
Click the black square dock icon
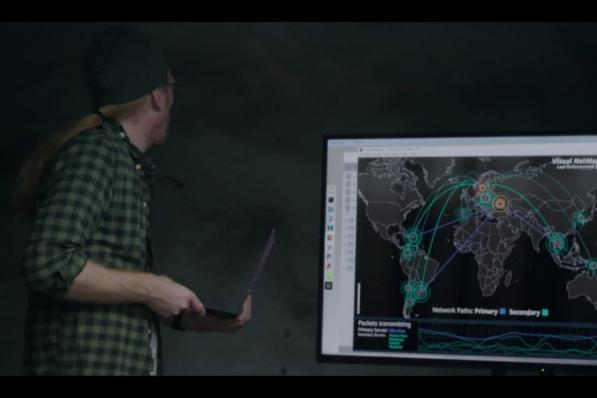click(x=331, y=200)
